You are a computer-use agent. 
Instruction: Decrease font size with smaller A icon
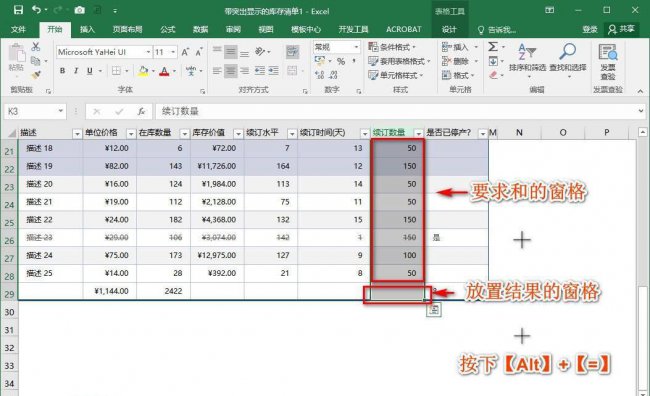pos(199,52)
